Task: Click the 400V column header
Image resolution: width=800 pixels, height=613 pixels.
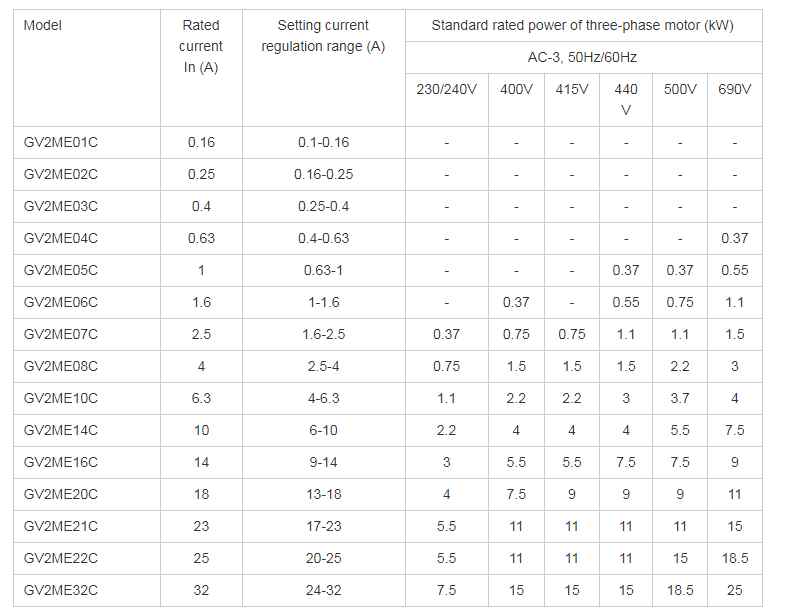Action: (516, 89)
